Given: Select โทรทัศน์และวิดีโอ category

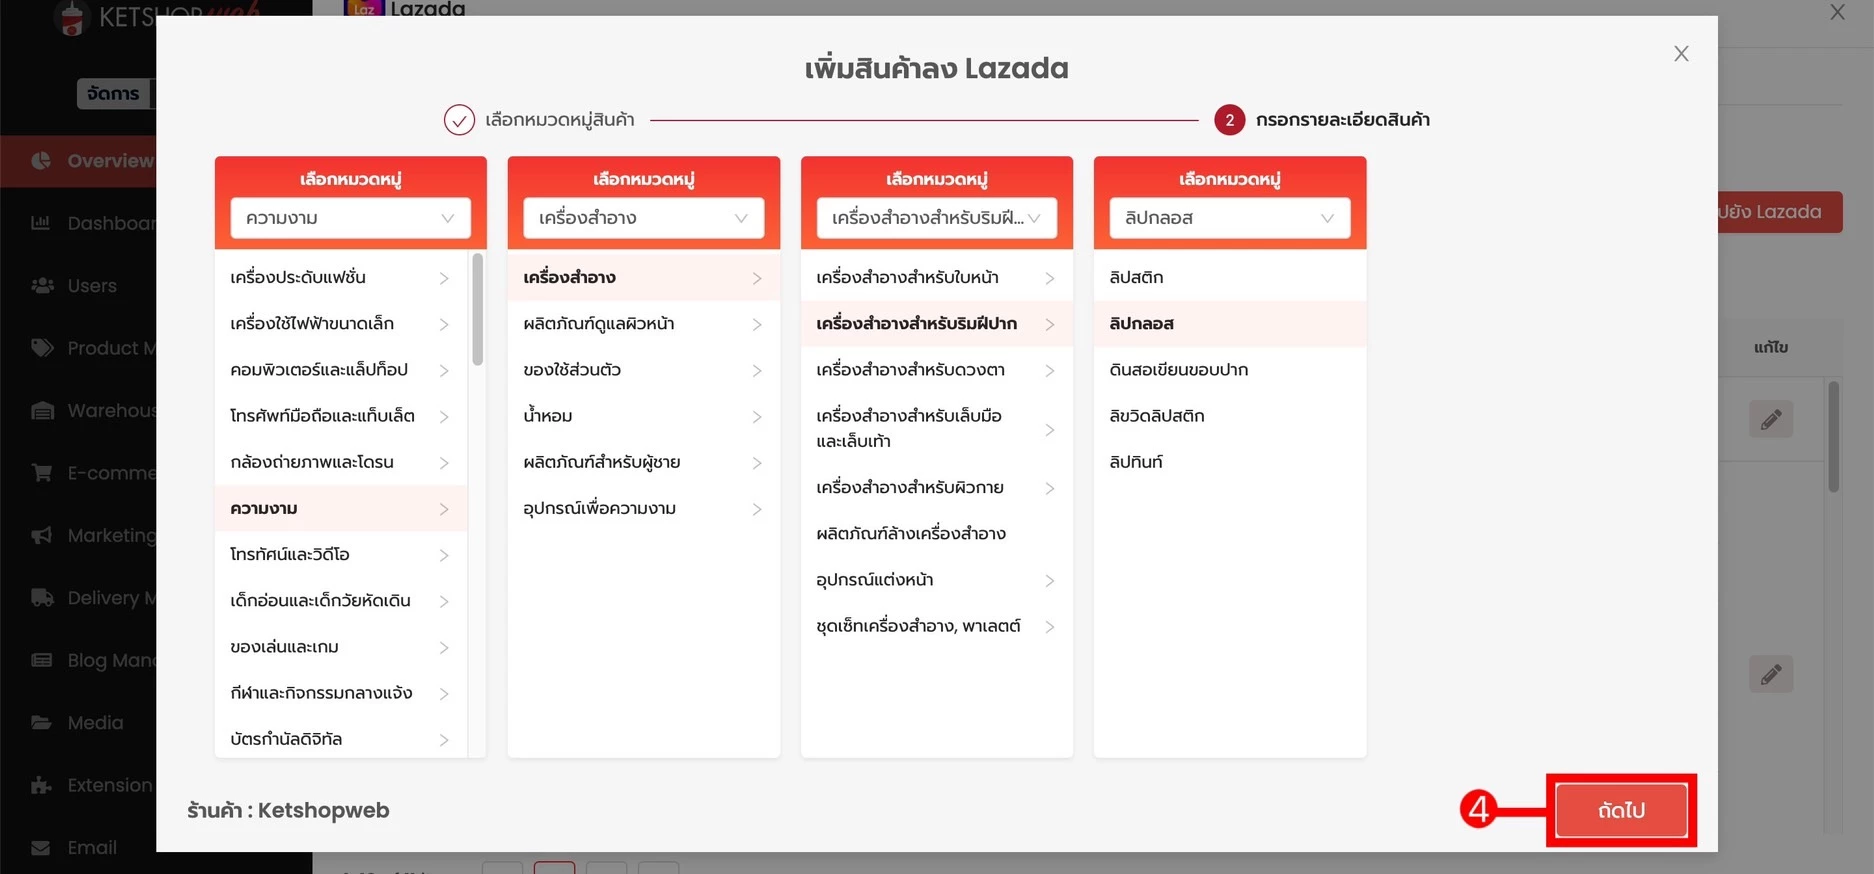Looking at the screenshot, I should pyautogui.click(x=340, y=554).
